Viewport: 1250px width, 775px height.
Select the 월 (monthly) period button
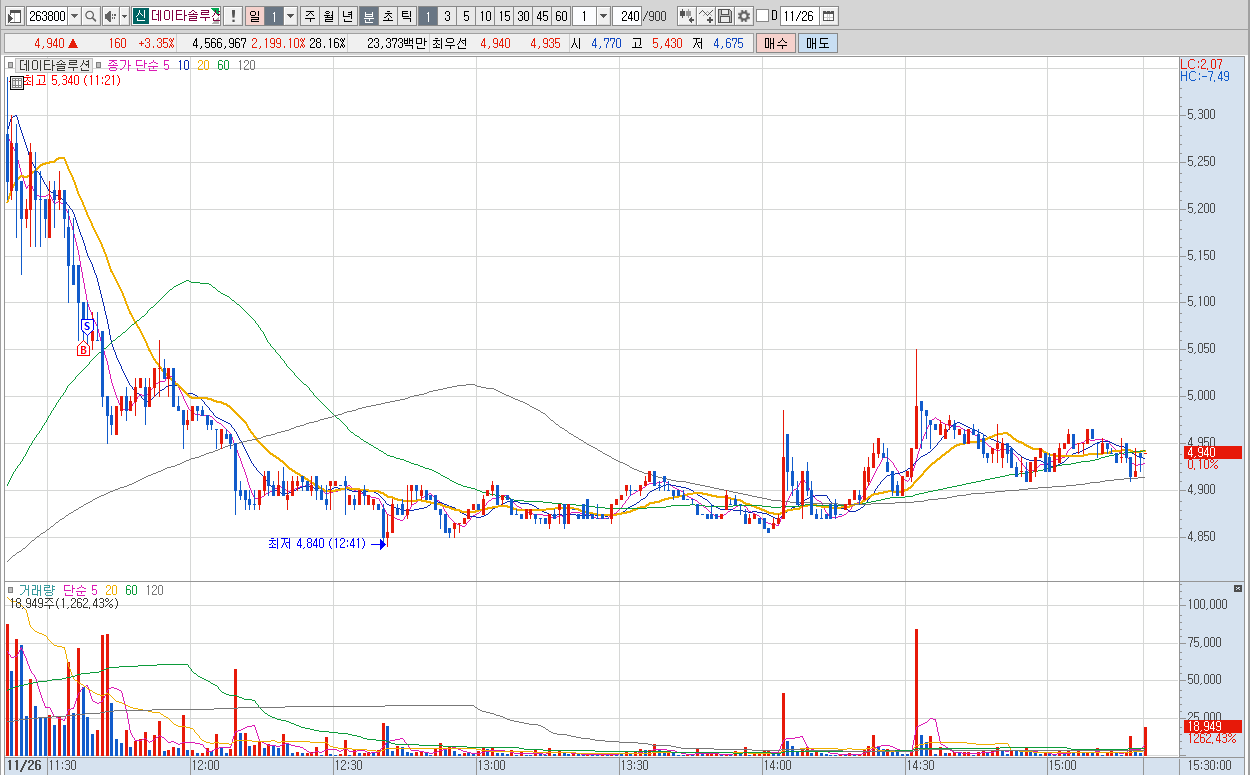(328, 16)
